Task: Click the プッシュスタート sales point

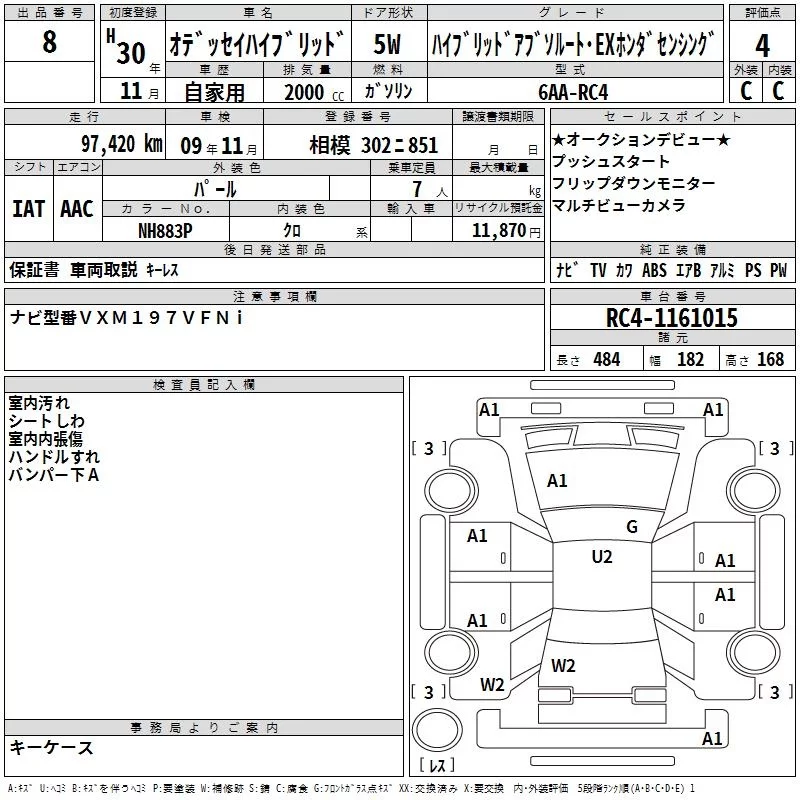Action: click(610, 161)
